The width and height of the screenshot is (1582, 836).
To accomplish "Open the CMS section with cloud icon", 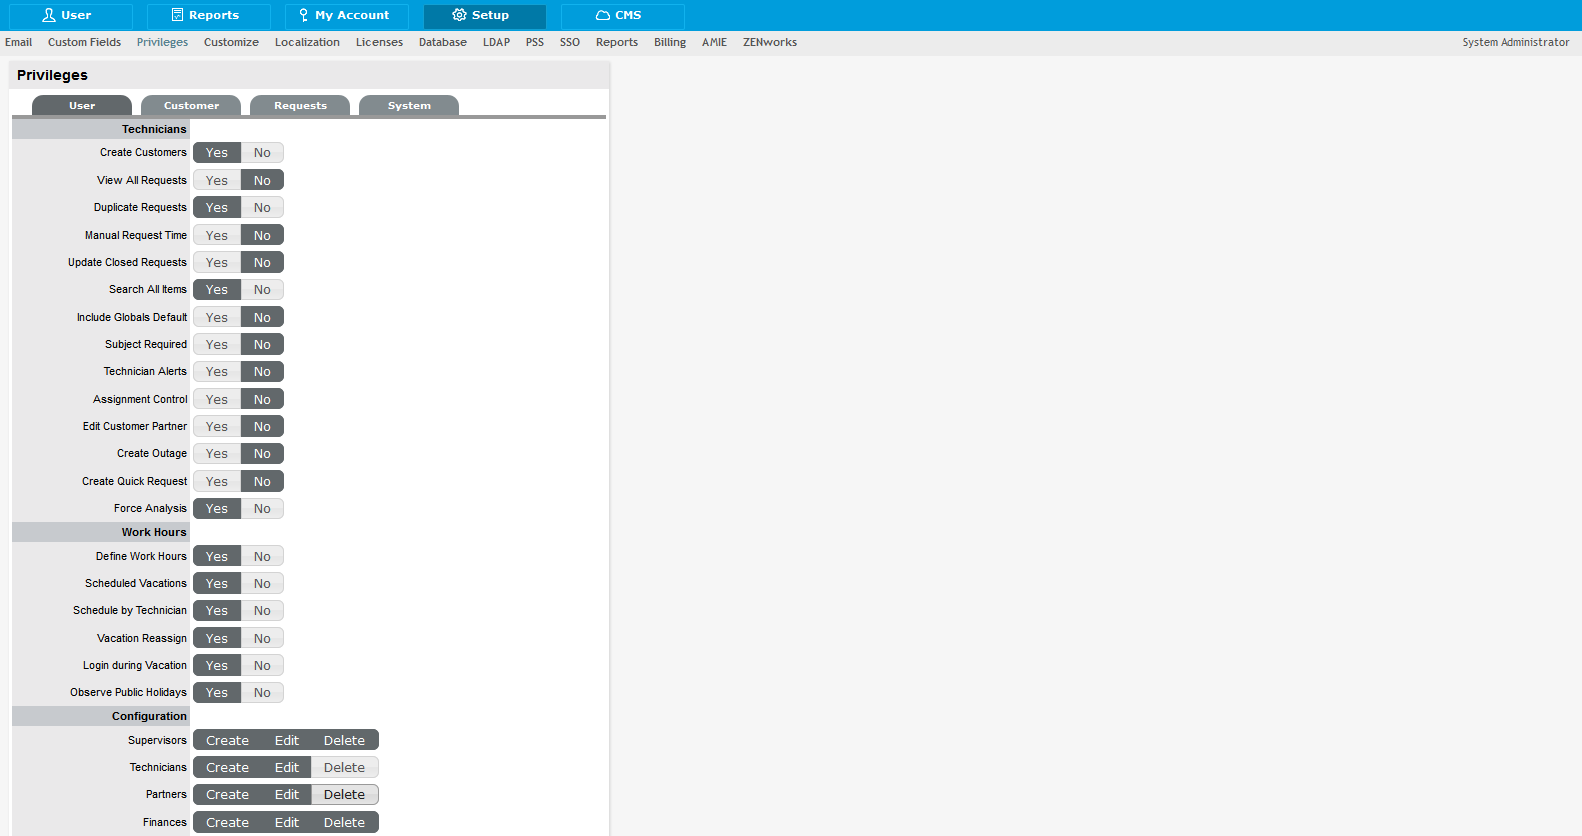I will 622,16.
